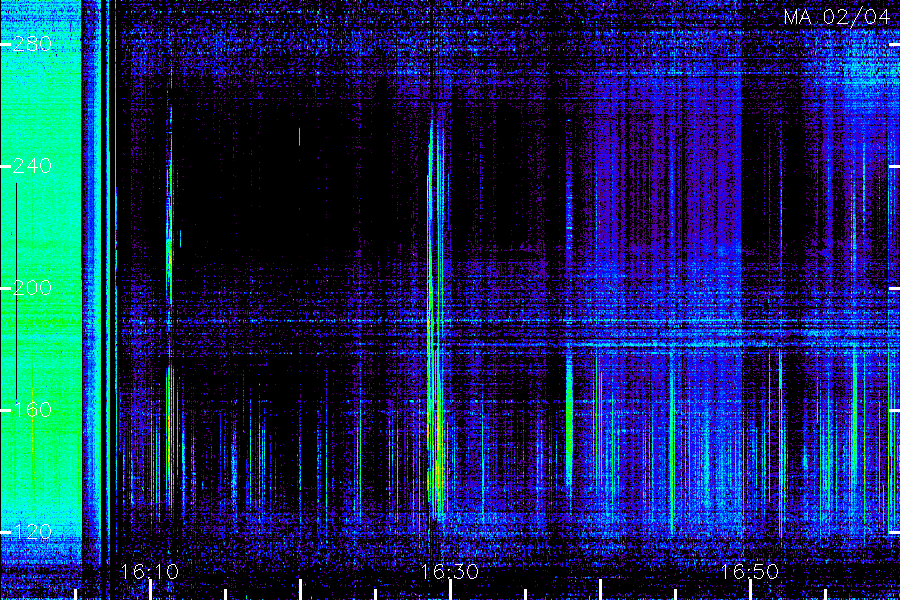900x600 pixels.
Task: Click the 200 frequency axis label
Action: [32, 288]
